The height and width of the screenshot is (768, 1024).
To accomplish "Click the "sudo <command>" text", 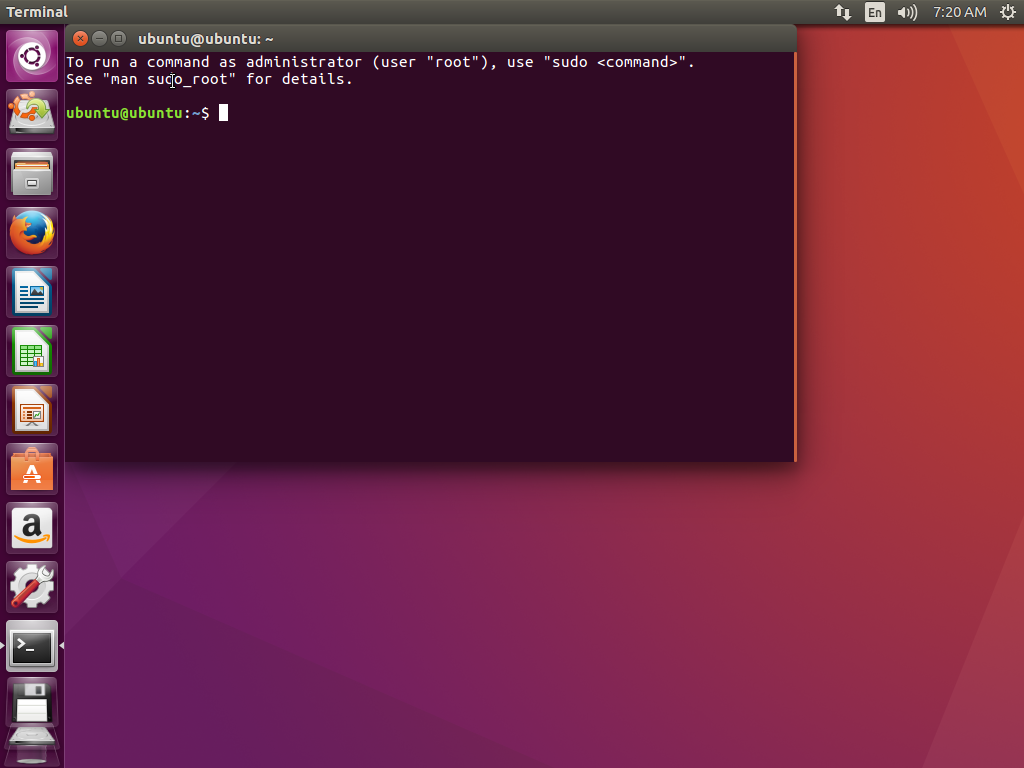I will pyautogui.click(x=615, y=62).
